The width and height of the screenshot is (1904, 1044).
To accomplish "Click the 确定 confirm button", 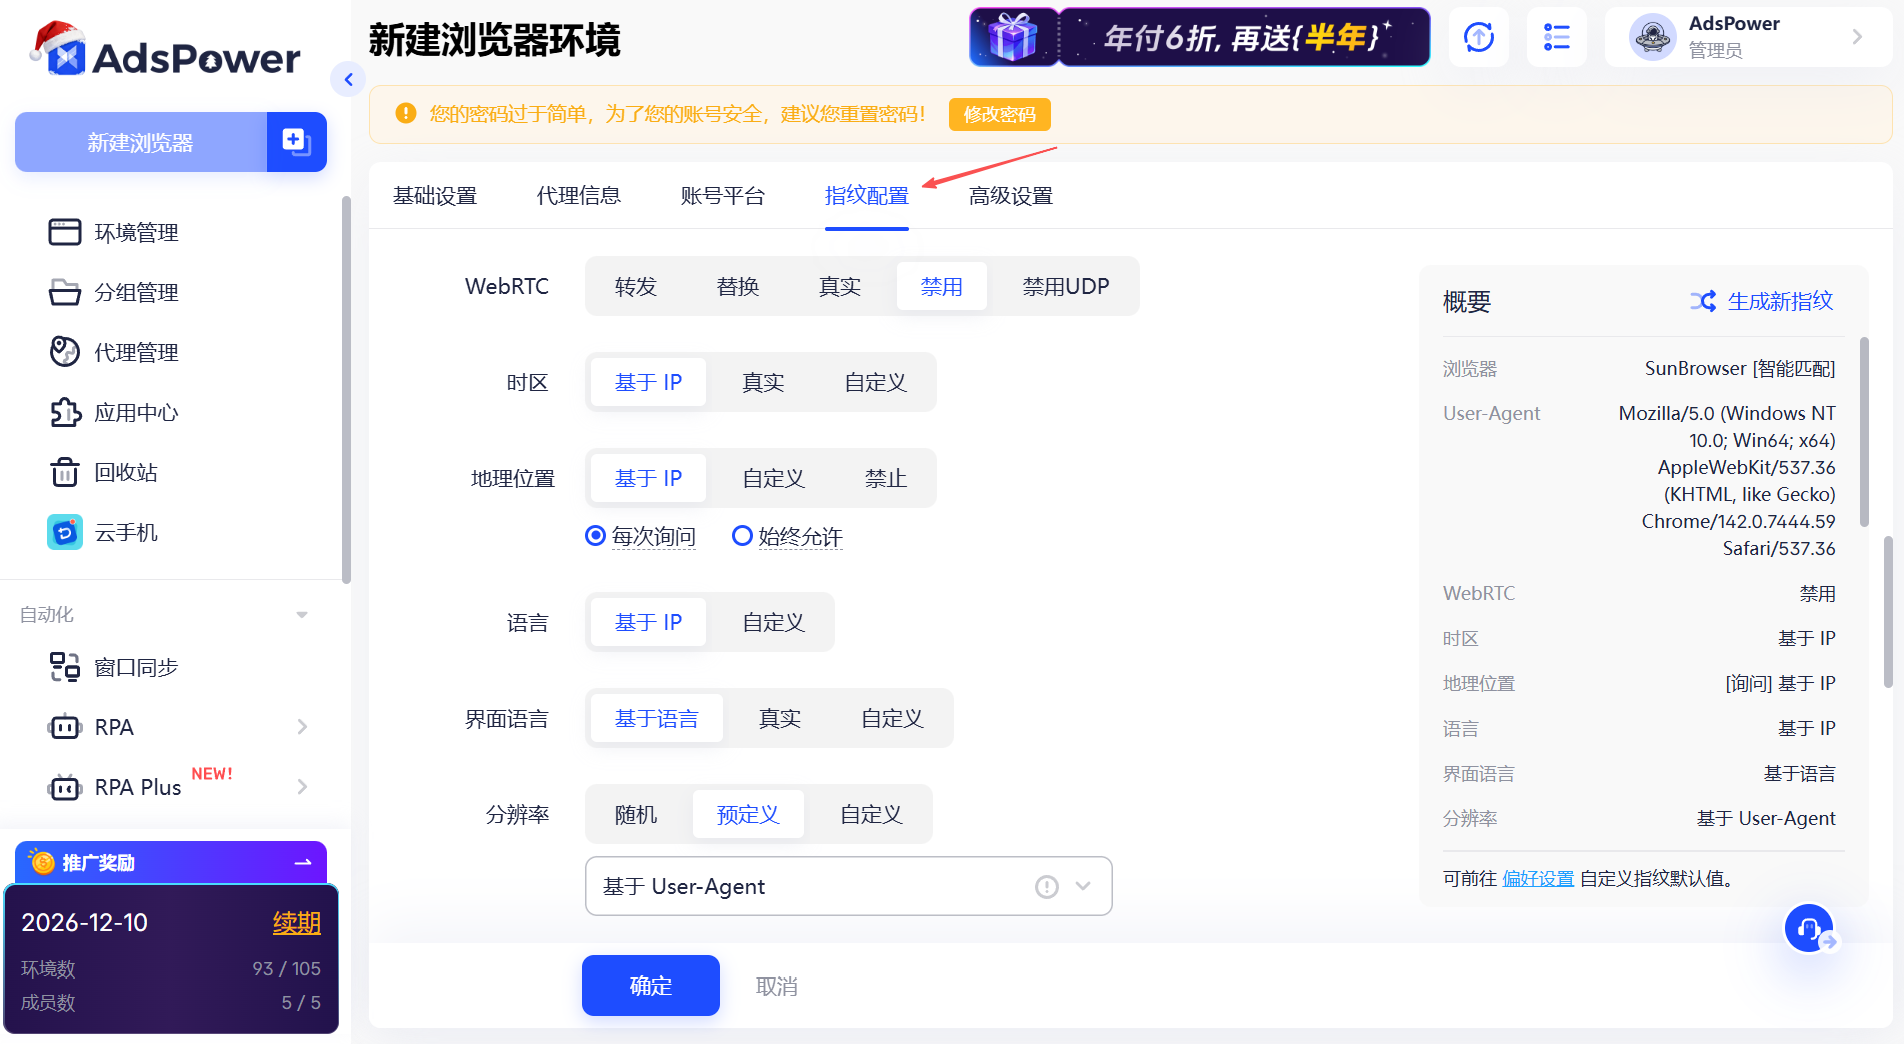I will (650, 986).
